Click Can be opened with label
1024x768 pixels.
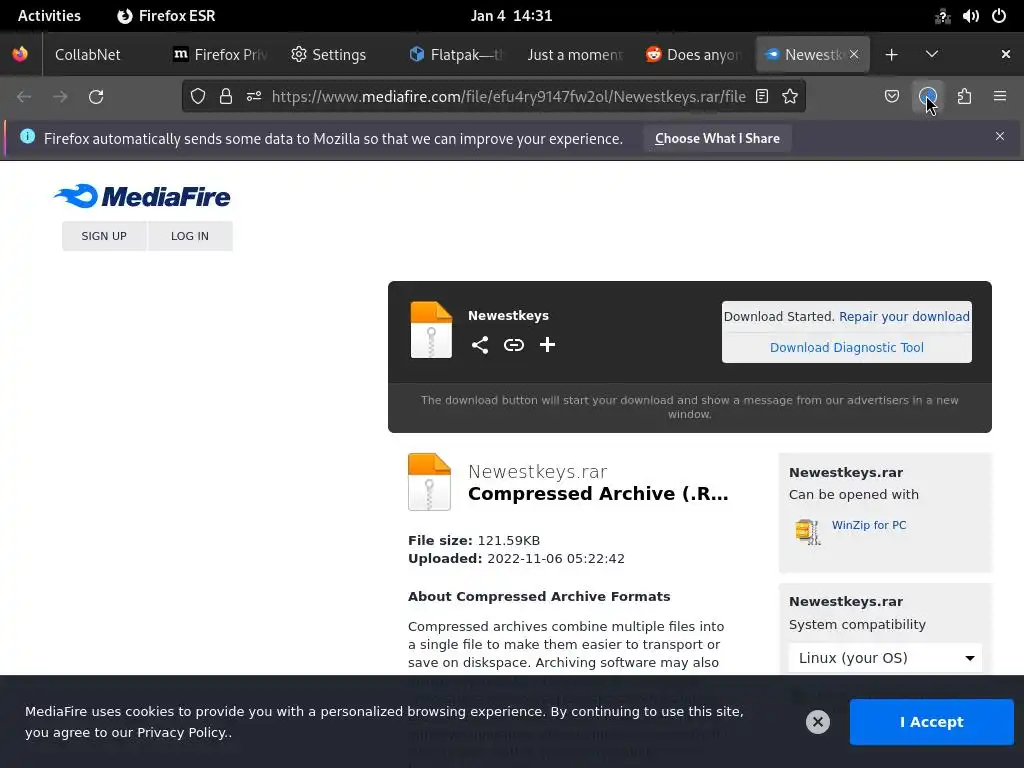[854, 494]
